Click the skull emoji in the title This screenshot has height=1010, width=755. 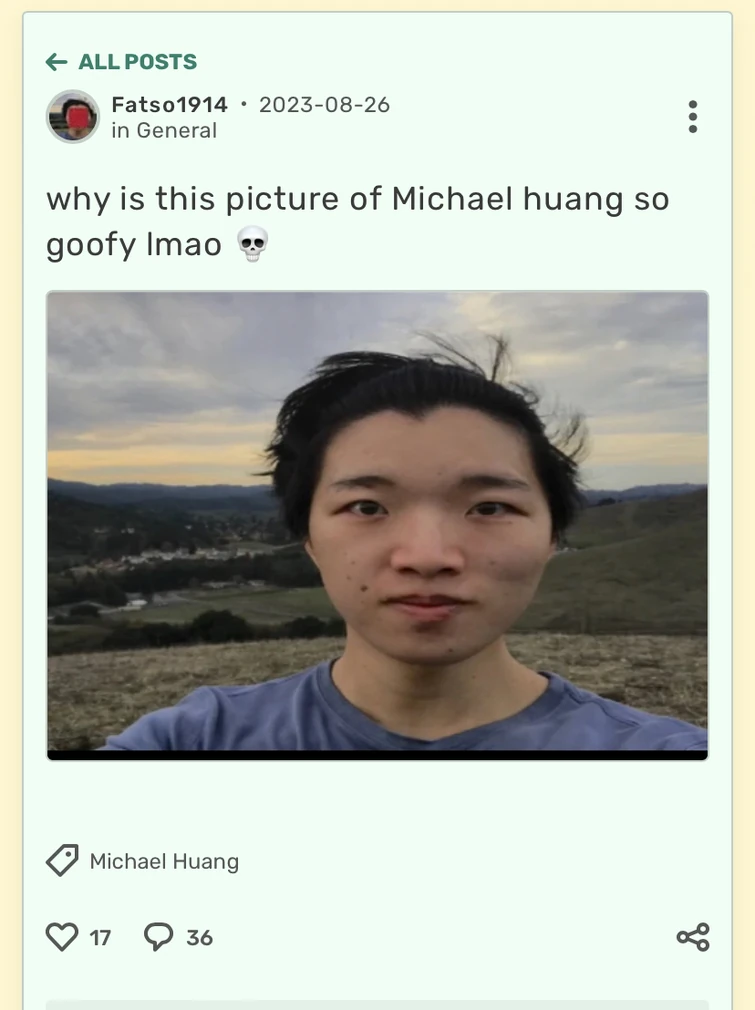click(253, 244)
